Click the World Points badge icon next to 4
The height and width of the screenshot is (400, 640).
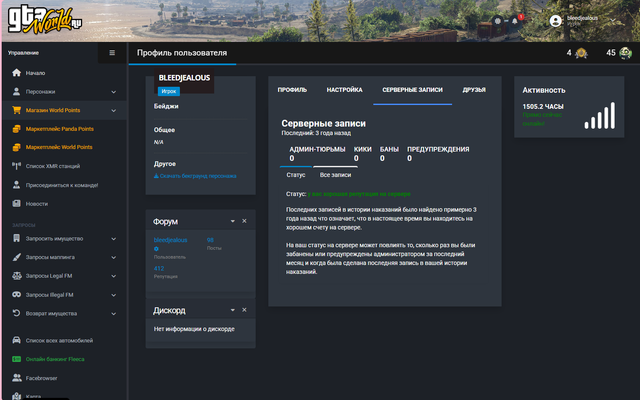click(581, 53)
